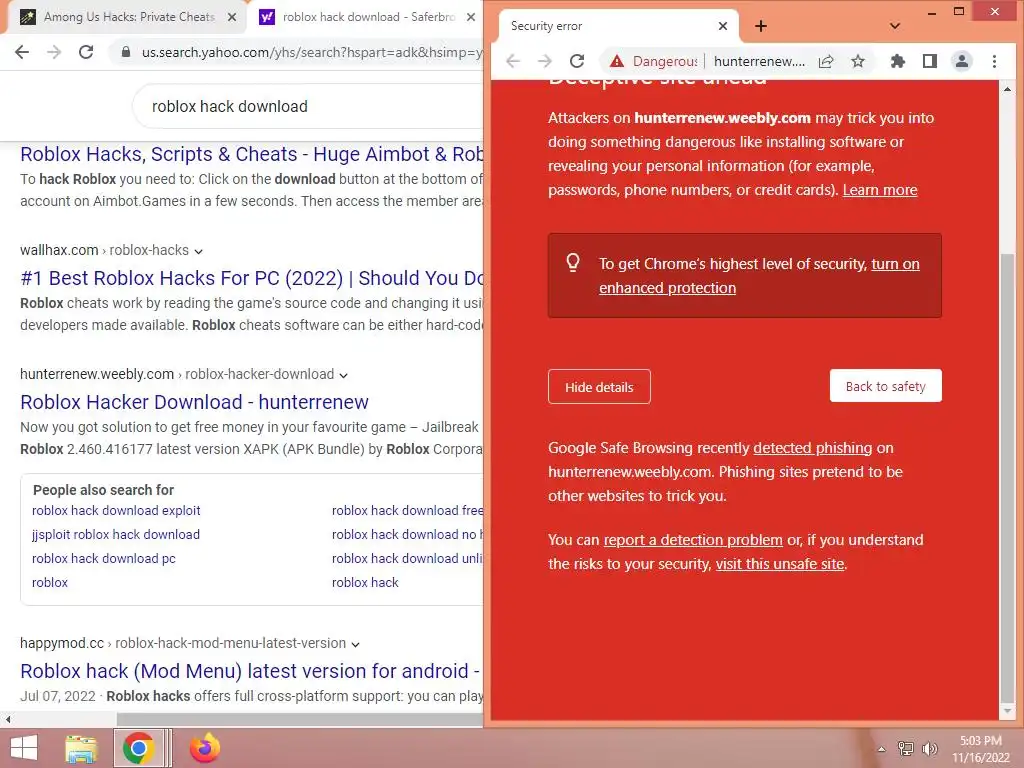Screen dimensions: 1024x768
Task: Click visit this unsafe site link
Action: pyautogui.click(x=780, y=564)
